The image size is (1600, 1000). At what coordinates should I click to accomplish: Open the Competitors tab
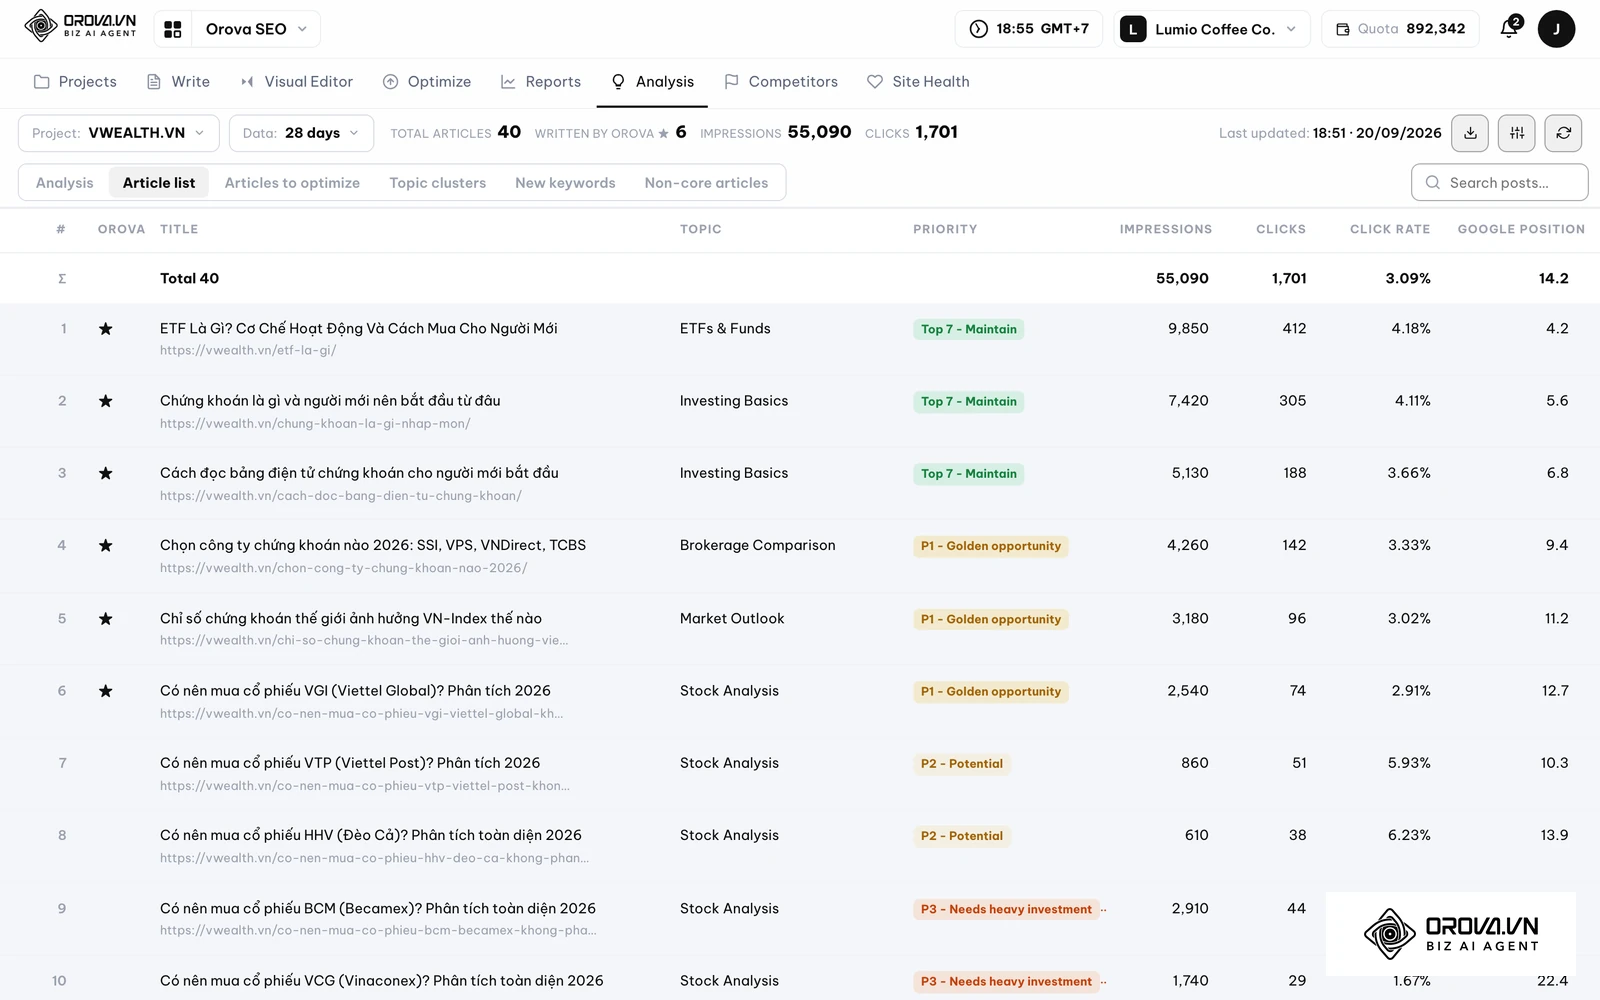(781, 82)
